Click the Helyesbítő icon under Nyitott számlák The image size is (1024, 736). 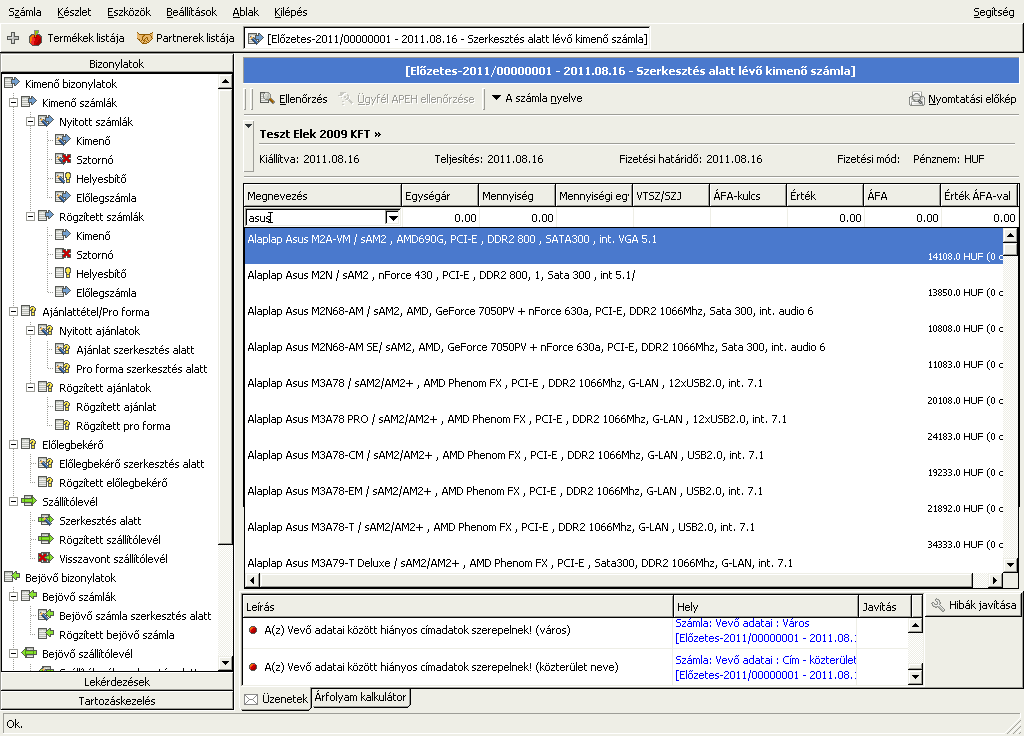click(x=63, y=178)
